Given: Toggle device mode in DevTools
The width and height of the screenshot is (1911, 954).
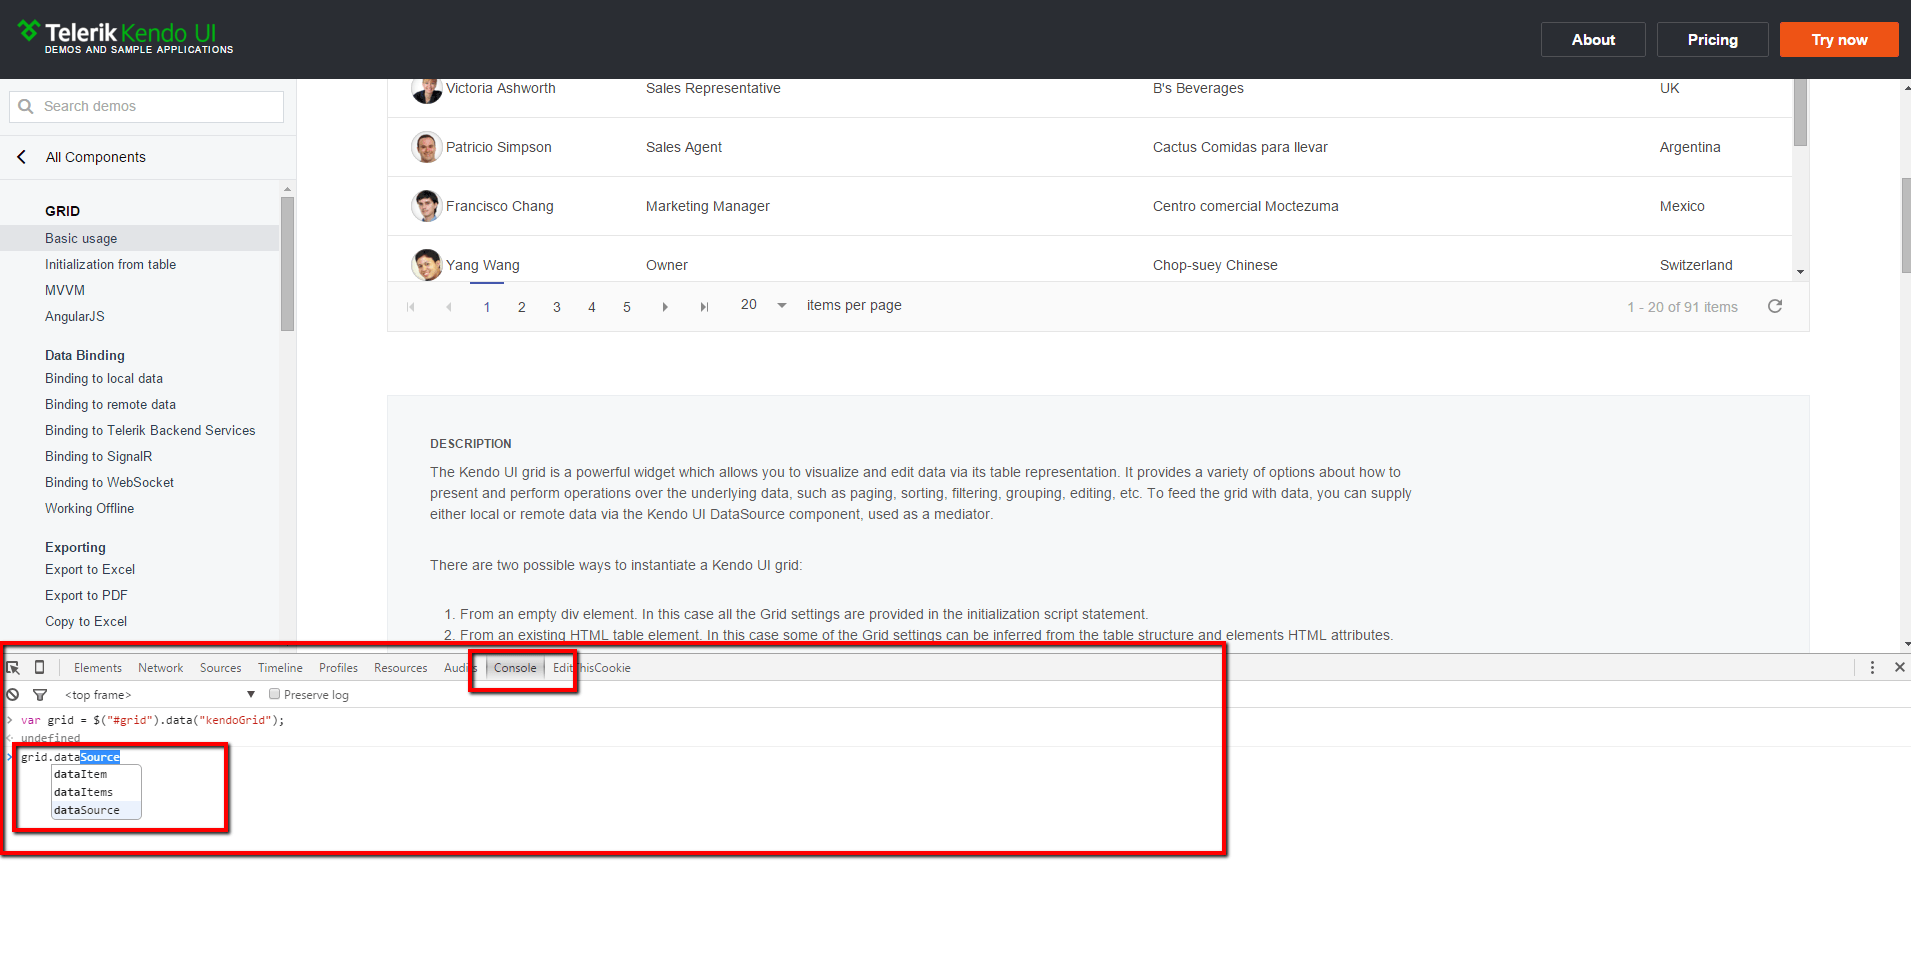Looking at the screenshot, I should pos(39,667).
